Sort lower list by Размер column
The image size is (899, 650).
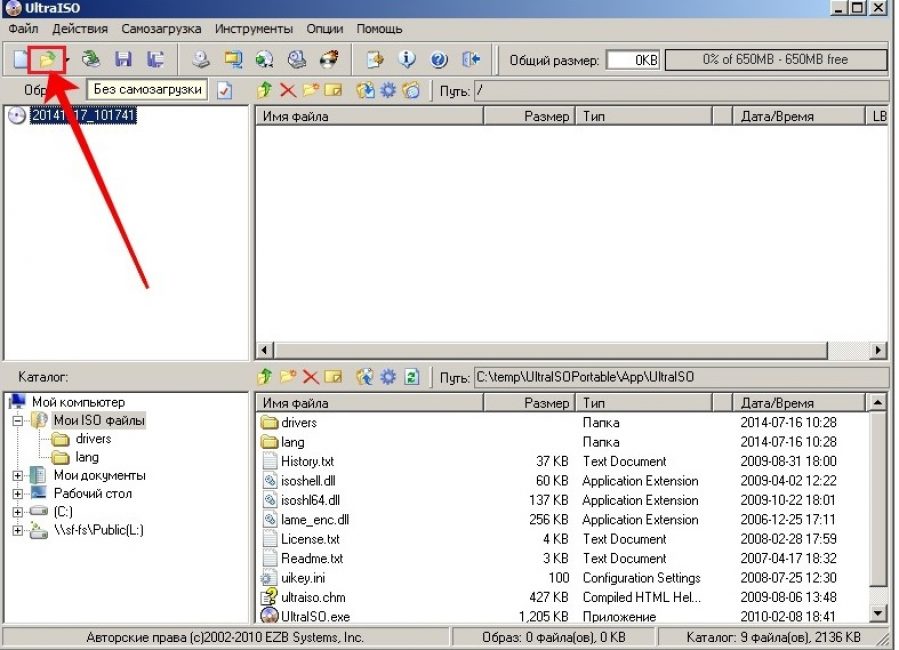pyautogui.click(x=529, y=403)
